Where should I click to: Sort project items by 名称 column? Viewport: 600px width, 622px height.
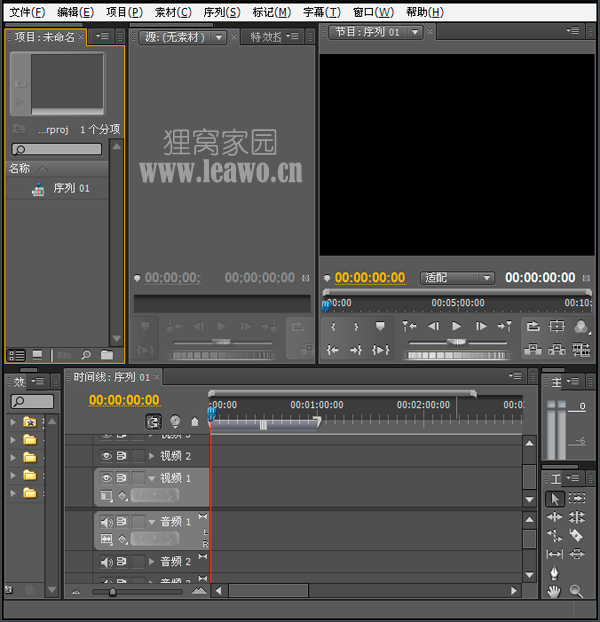click(19, 168)
